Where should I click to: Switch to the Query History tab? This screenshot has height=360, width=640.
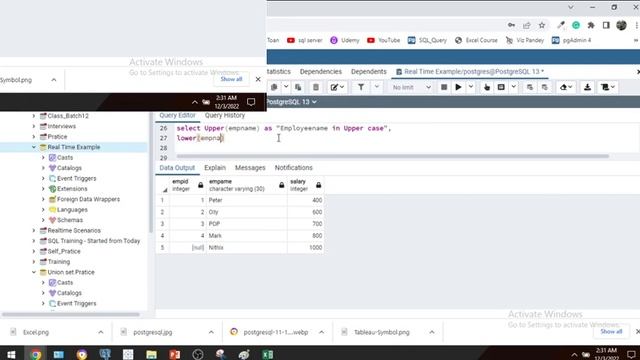(x=225, y=116)
